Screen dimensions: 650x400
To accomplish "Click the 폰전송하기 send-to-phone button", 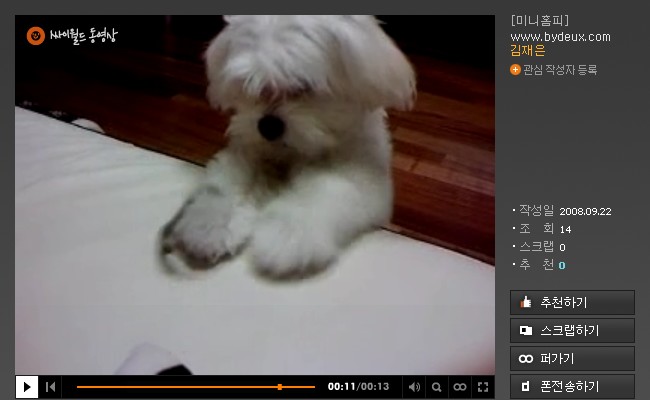I will tap(572, 386).
